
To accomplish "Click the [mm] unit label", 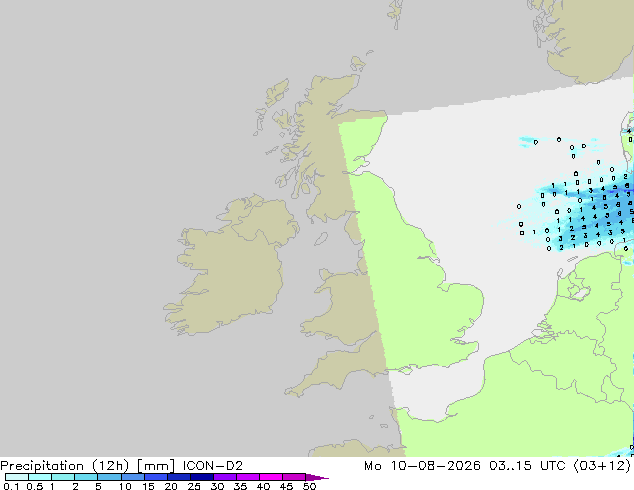I will [156, 466].
